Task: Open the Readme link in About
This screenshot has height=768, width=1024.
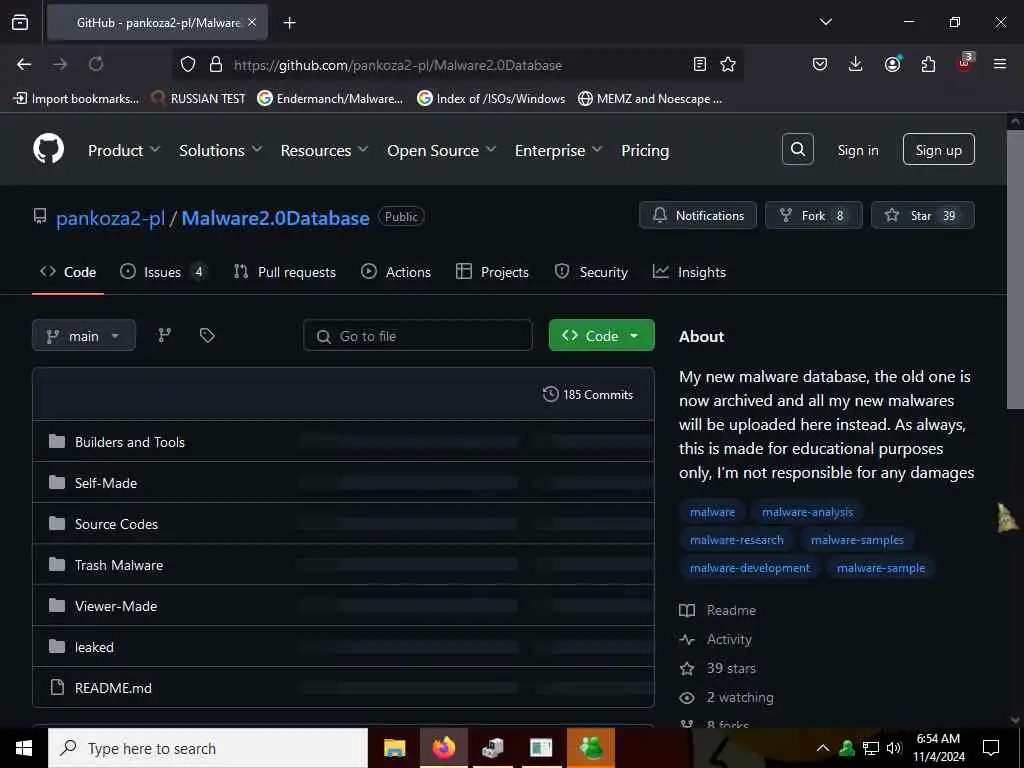Action: click(x=718, y=610)
